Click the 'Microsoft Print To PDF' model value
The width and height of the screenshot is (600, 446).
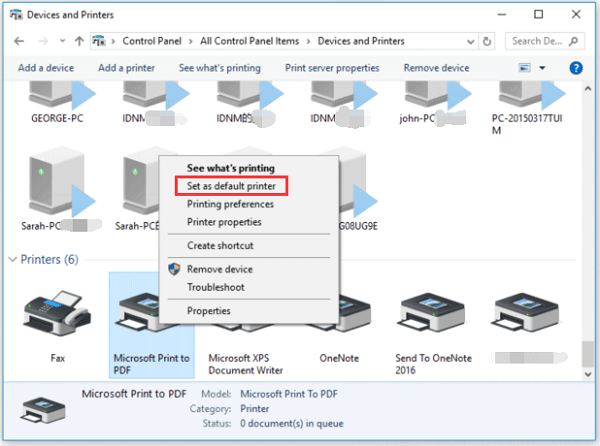[x=289, y=394]
